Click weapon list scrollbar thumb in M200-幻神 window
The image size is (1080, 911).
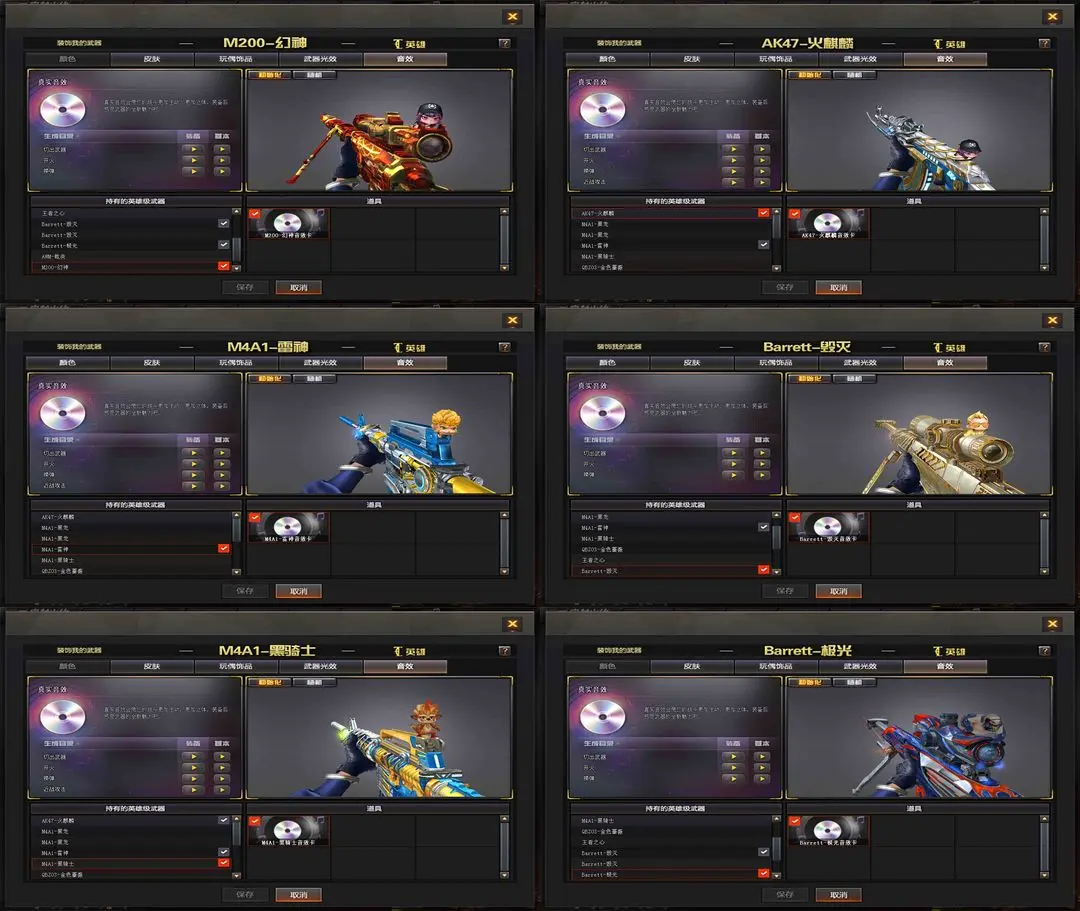point(236,249)
